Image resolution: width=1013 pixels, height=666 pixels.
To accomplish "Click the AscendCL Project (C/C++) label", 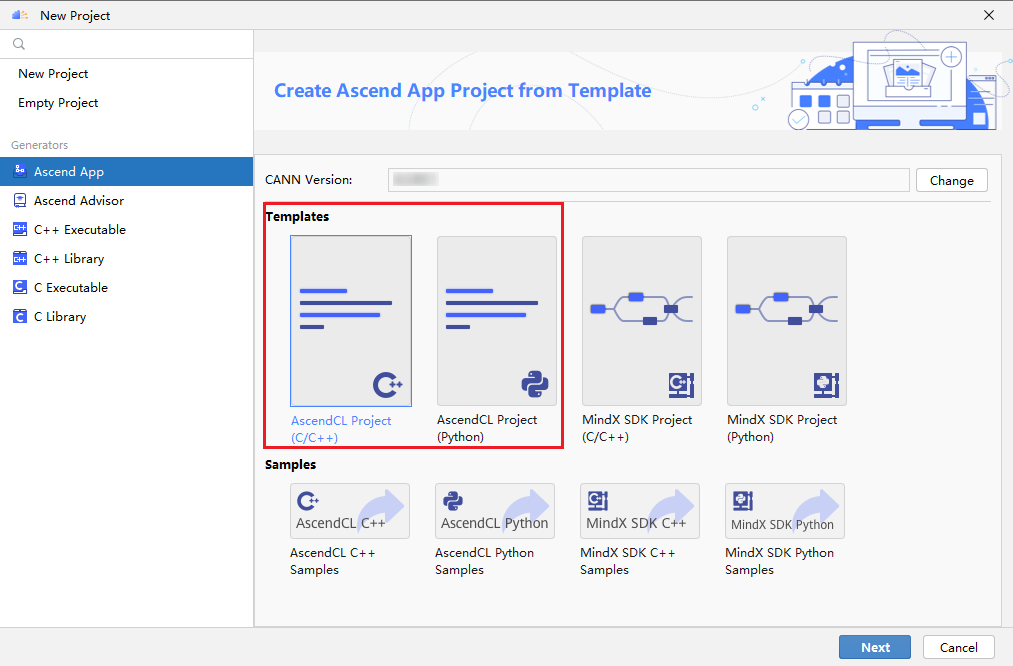I will [341, 429].
